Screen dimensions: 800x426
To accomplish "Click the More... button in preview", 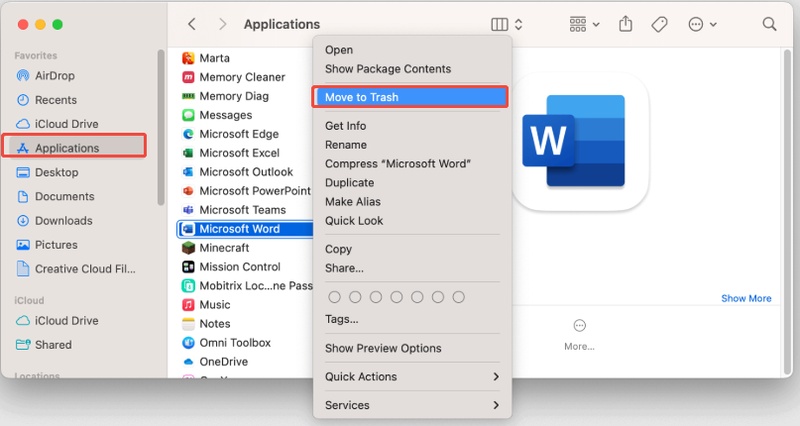I will click(580, 335).
